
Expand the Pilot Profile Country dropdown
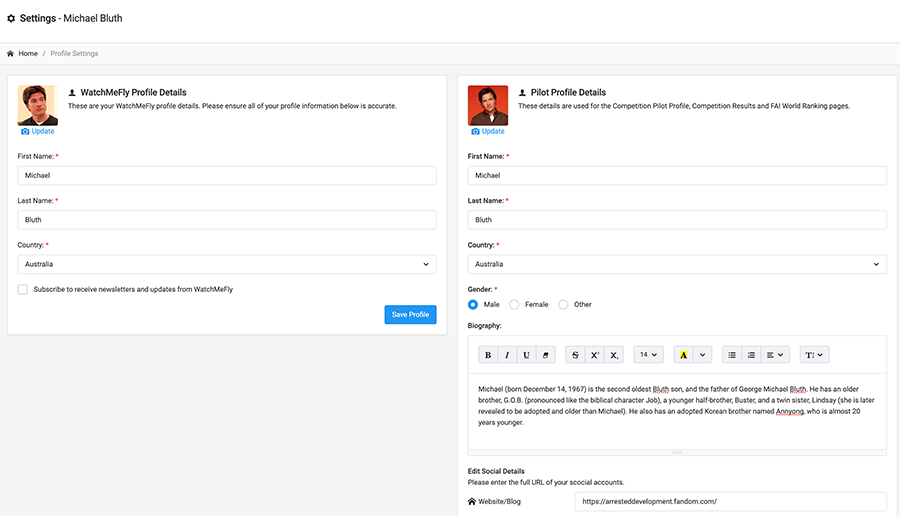pos(677,264)
